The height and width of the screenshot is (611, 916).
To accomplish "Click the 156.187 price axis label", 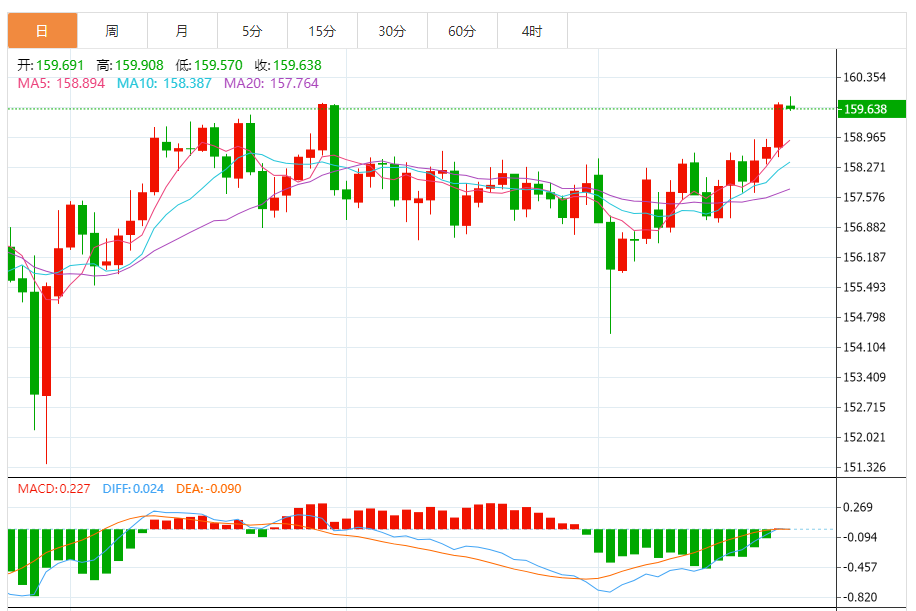I will pos(864,258).
